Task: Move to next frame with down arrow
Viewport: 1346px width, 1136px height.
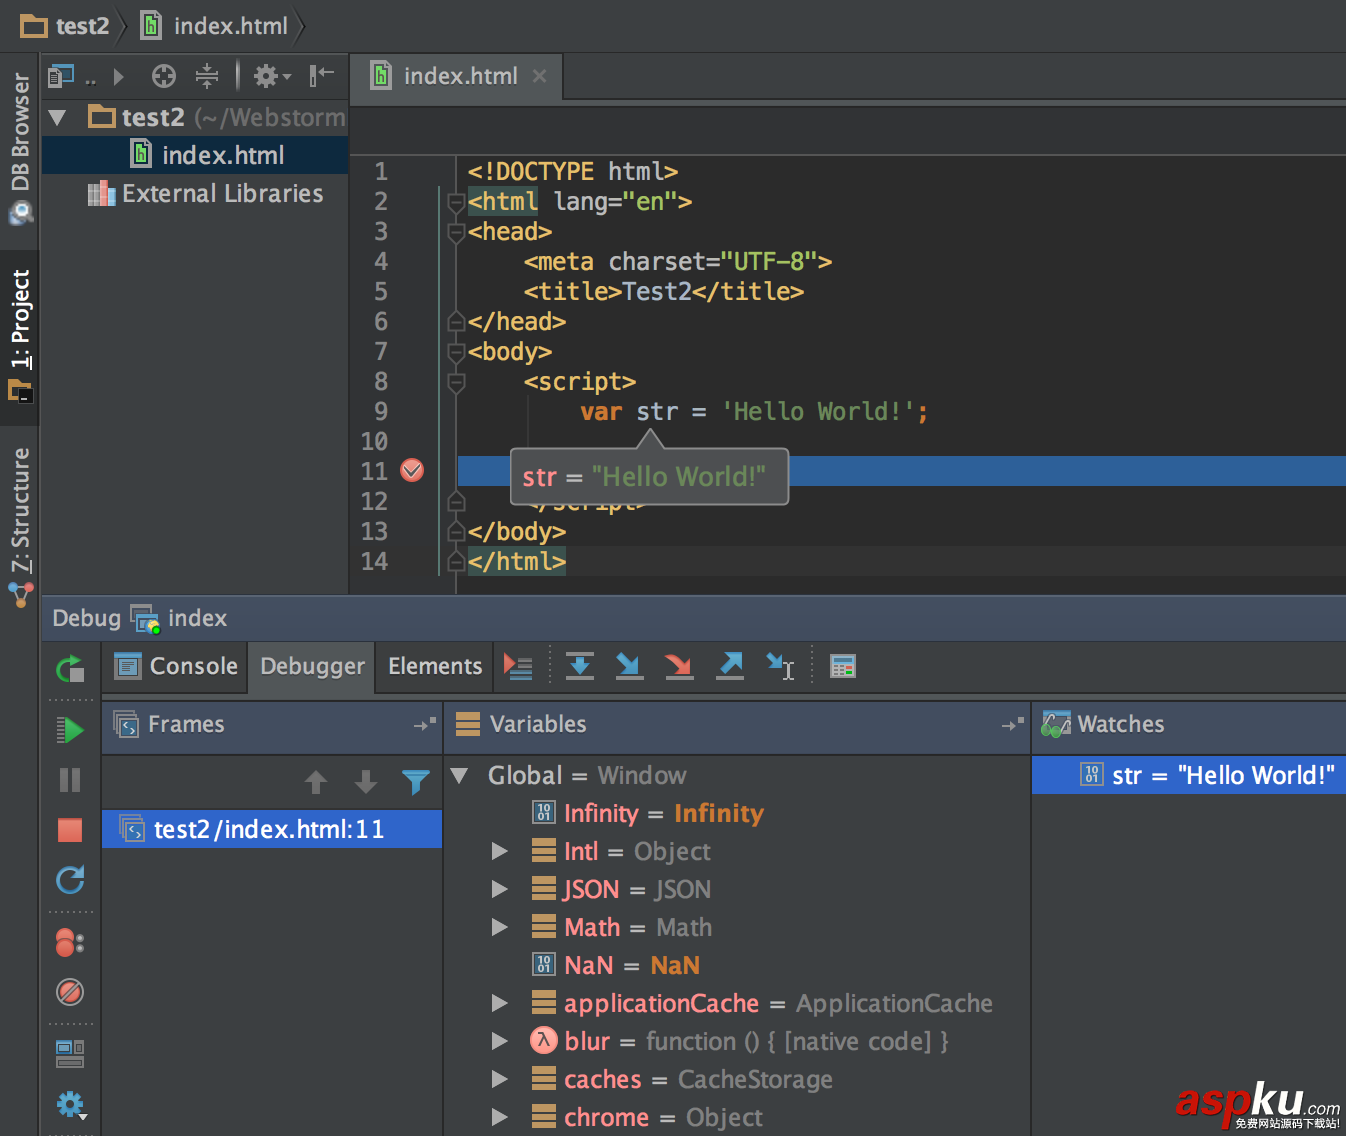Action: pos(366,782)
